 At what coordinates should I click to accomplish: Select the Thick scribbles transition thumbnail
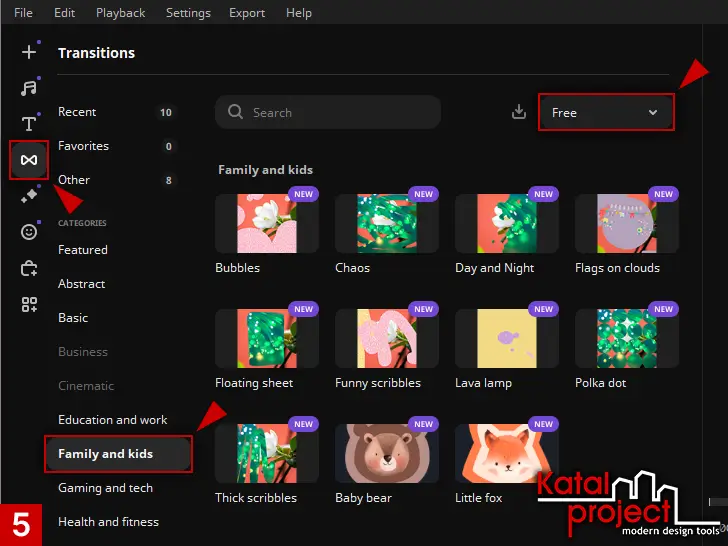click(x=267, y=453)
